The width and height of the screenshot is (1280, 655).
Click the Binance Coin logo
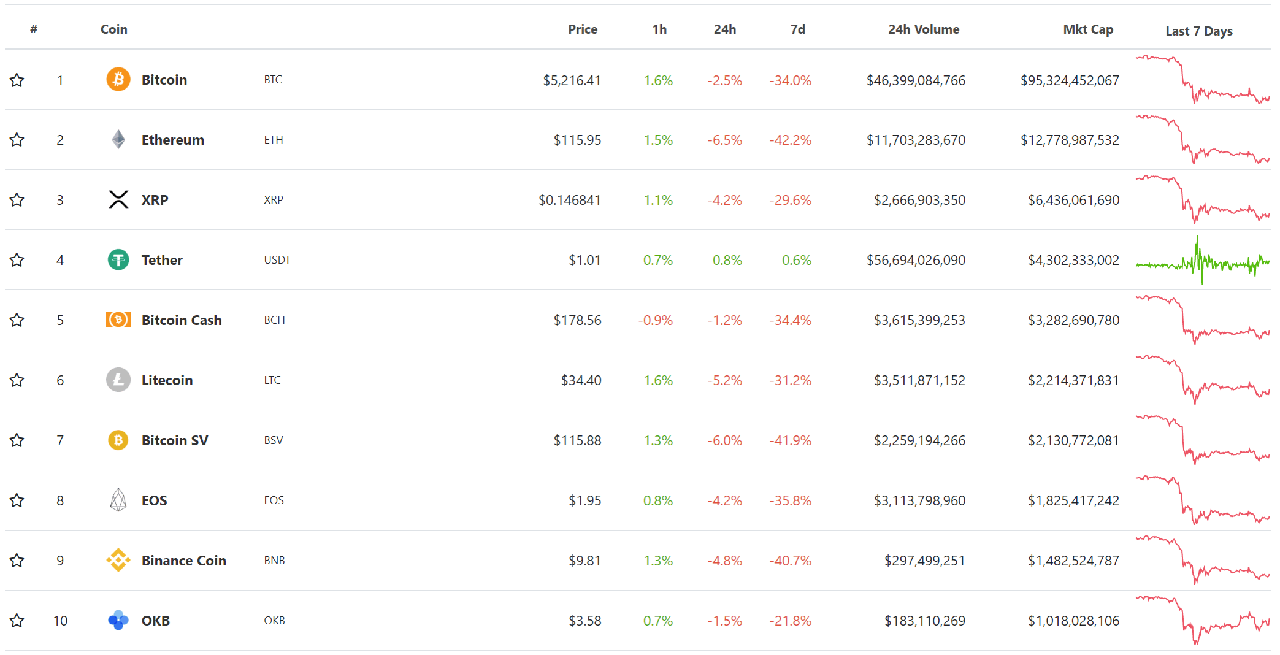point(118,560)
